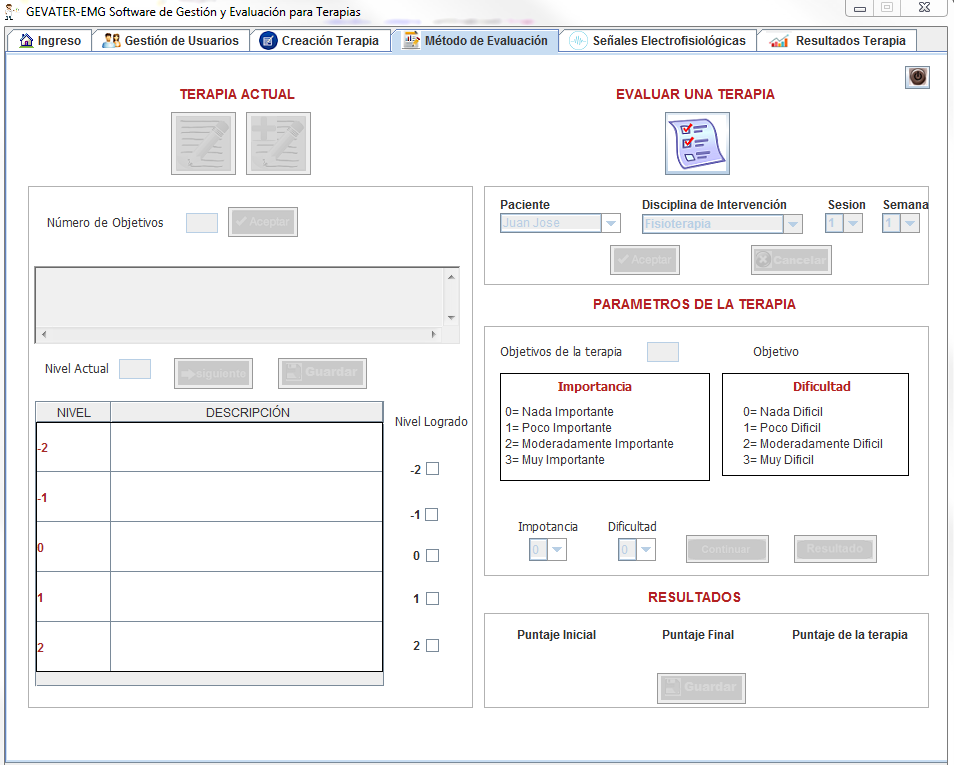Click the edit therapy pencil icon

point(203,143)
